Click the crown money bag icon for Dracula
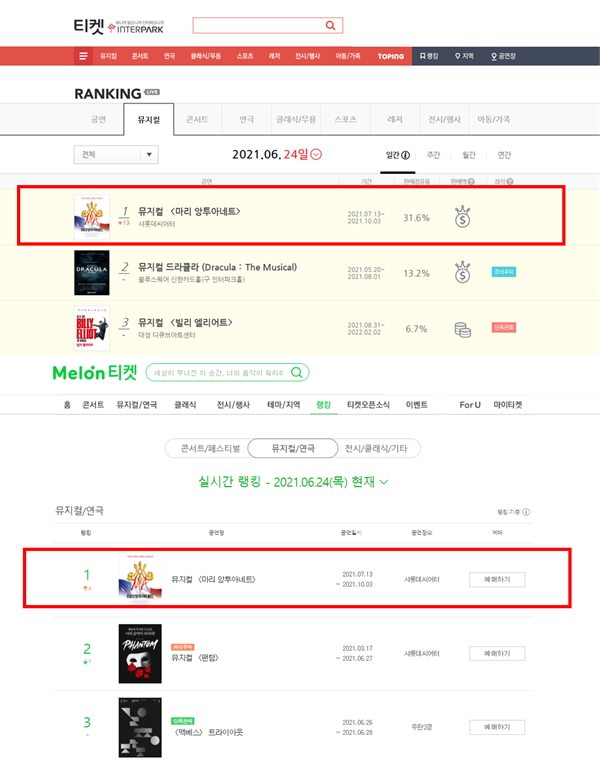600x761 pixels. [x=463, y=272]
